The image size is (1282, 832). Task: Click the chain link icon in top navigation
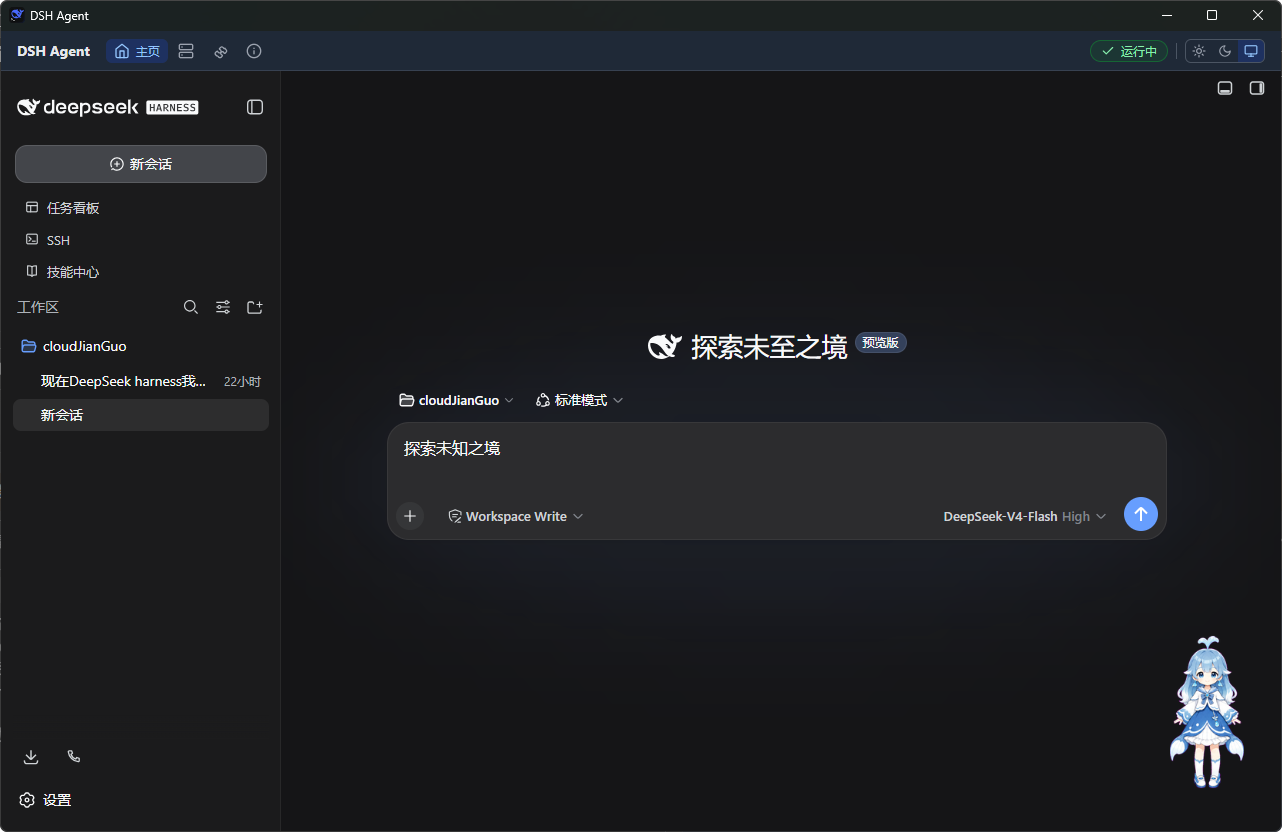(221, 51)
